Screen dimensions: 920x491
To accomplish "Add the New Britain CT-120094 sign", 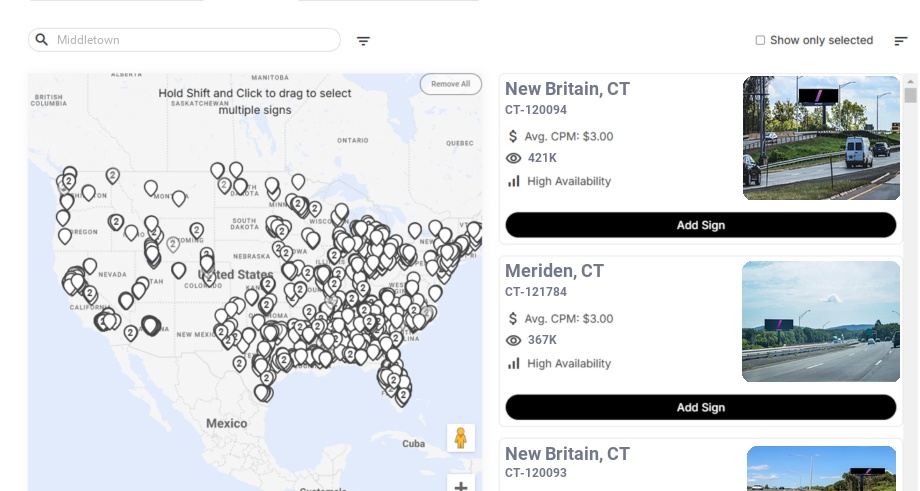I will [x=700, y=225].
